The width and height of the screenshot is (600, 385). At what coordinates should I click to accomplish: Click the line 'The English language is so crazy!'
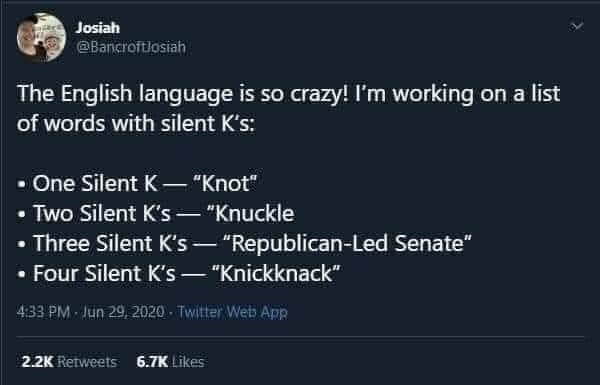click(183, 94)
